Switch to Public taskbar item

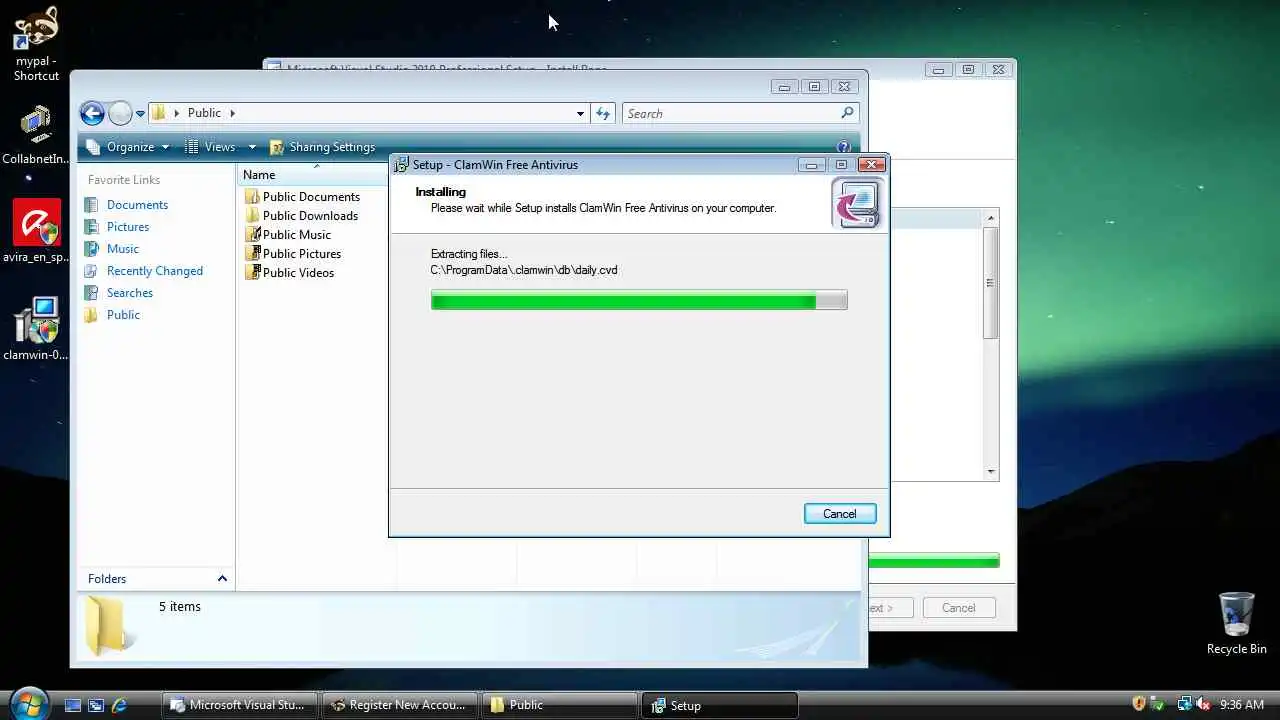click(561, 705)
